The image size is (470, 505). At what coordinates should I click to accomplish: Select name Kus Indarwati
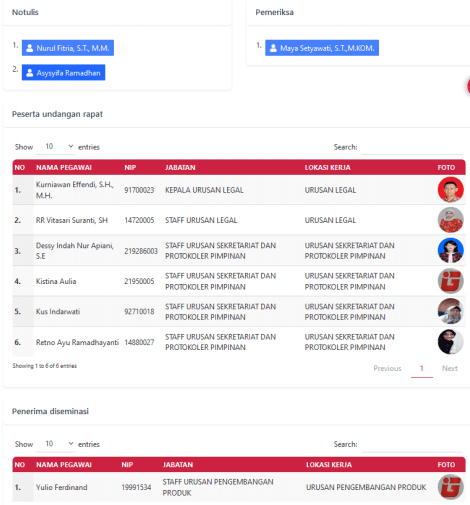[58, 311]
